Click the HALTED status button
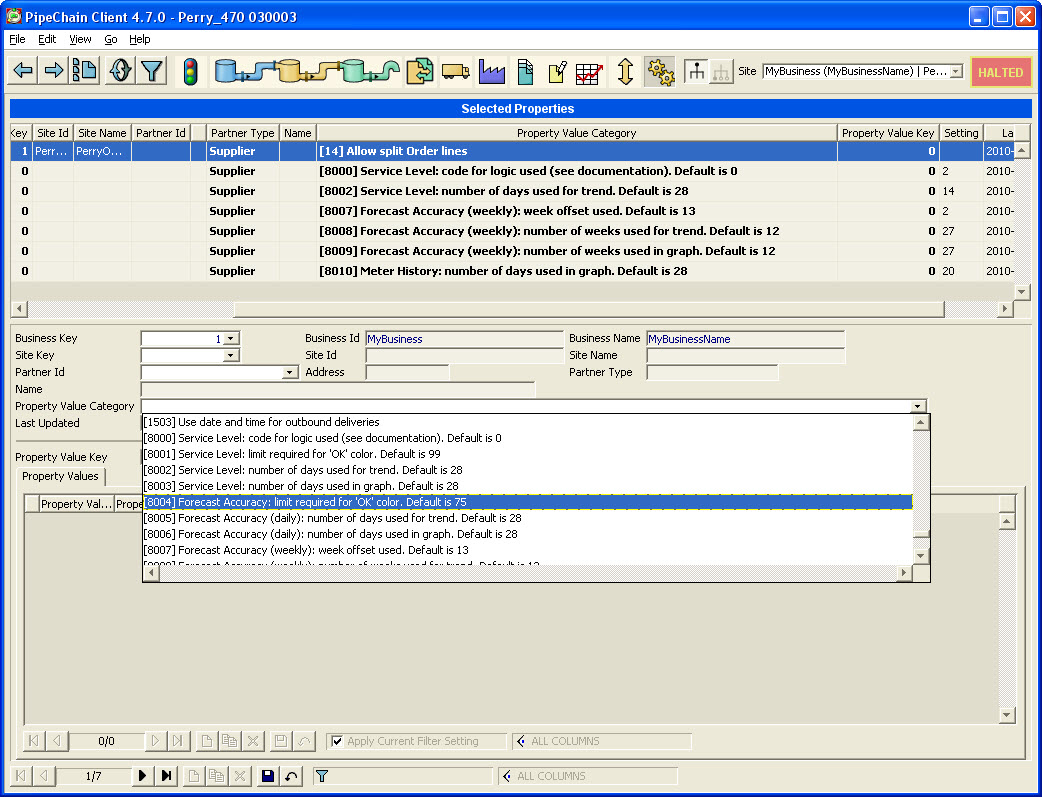This screenshot has width=1042, height=797. click(x=1000, y=72)
